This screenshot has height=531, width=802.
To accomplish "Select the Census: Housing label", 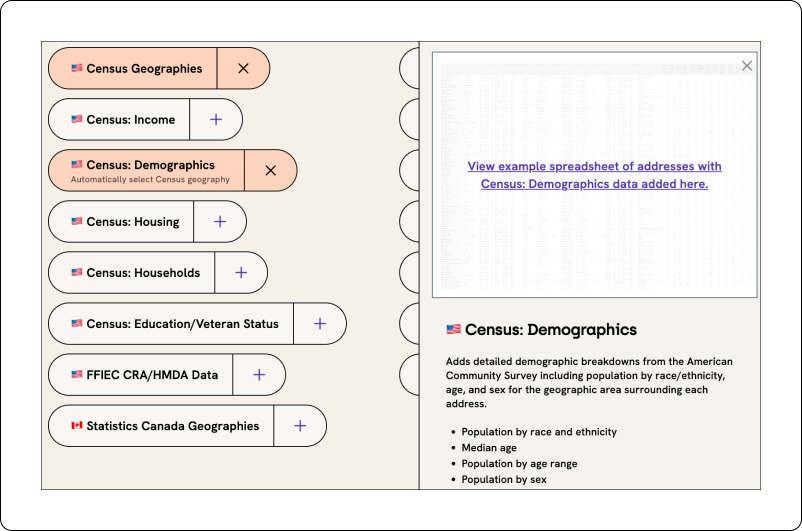I will 132,222.
